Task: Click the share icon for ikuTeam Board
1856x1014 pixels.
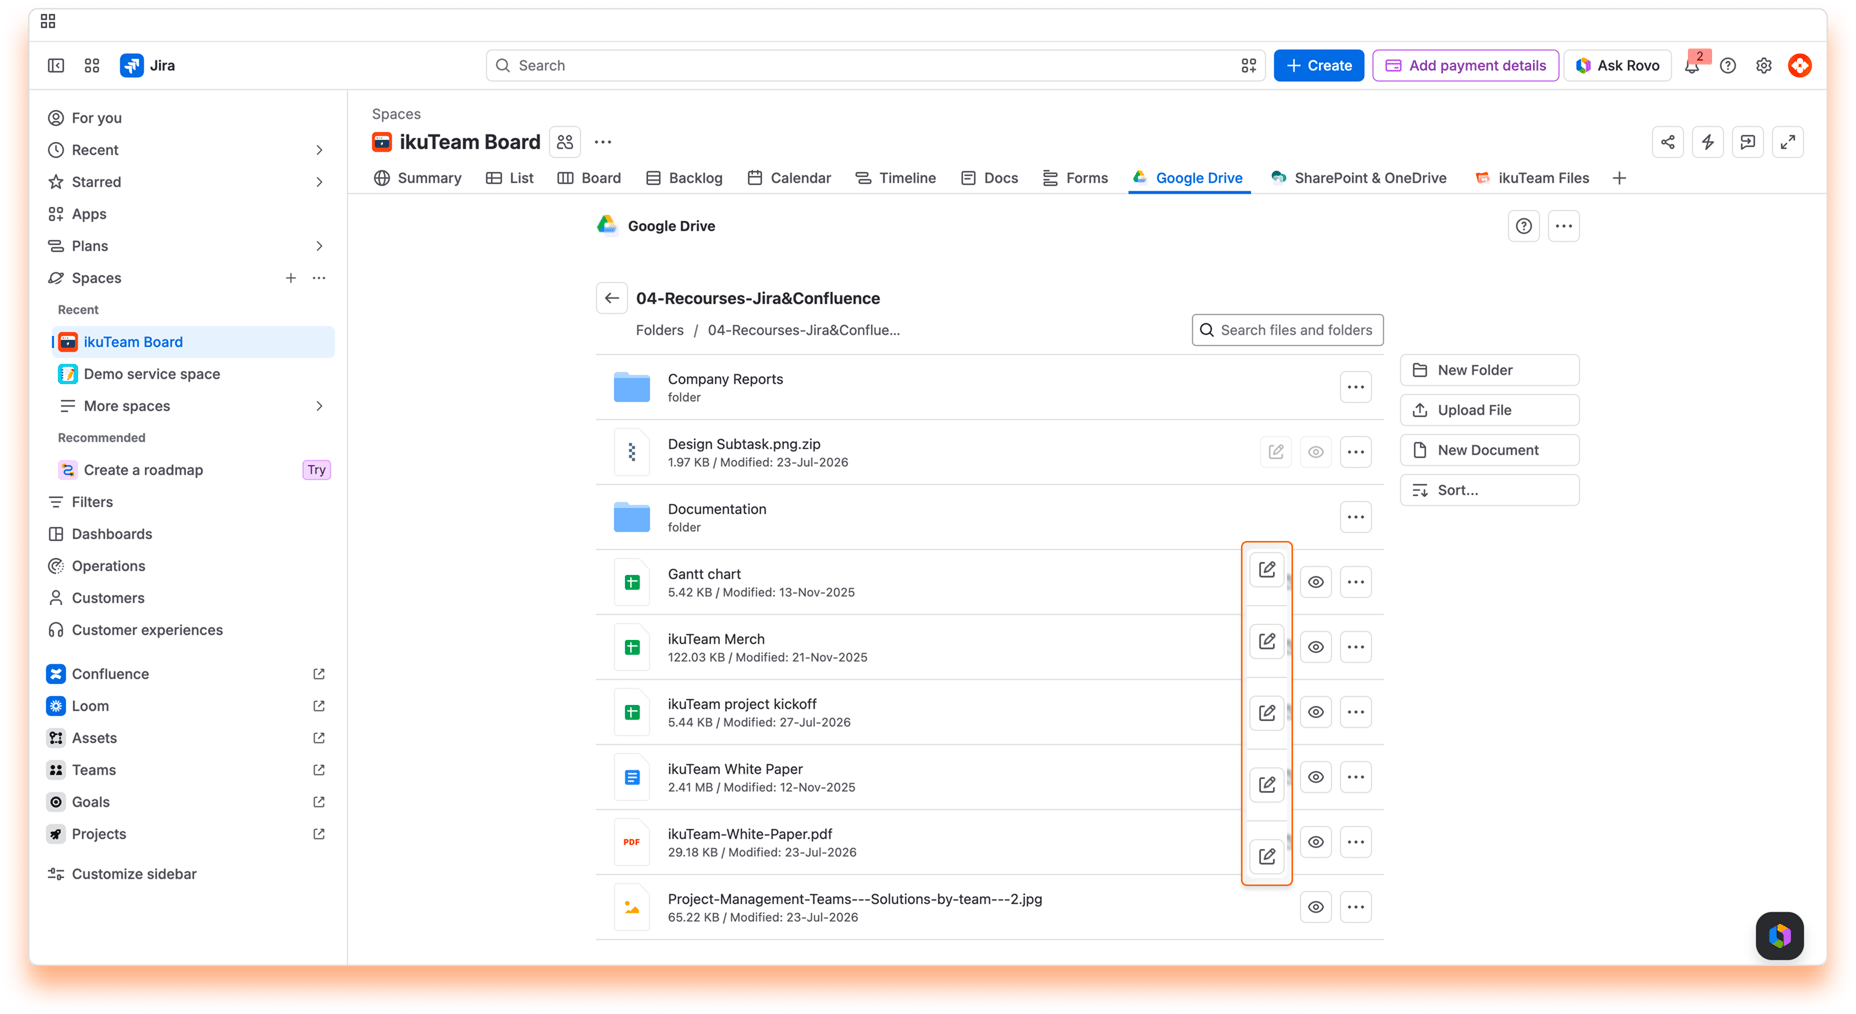Action: 1668,142
